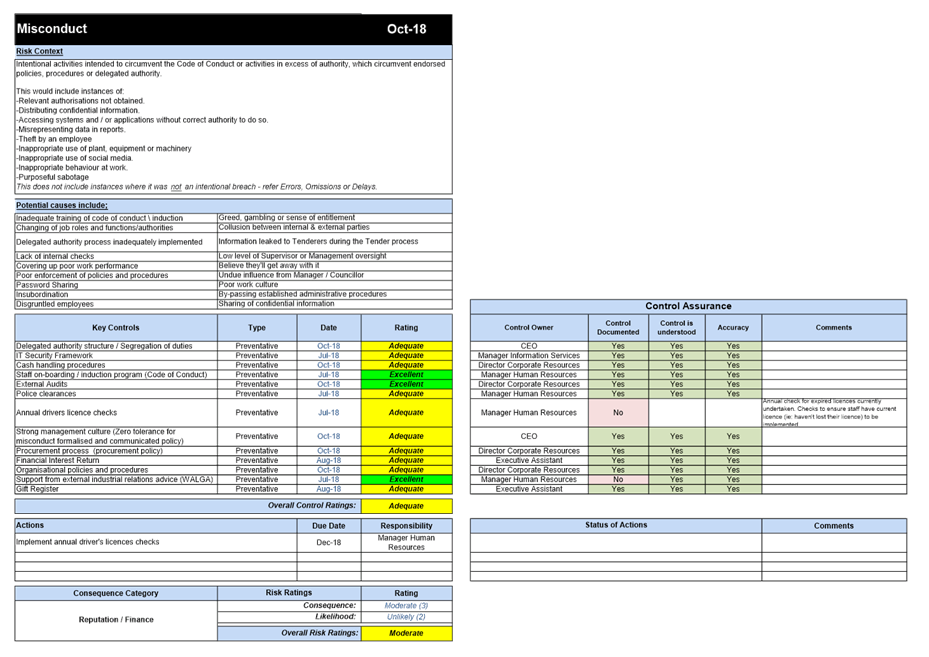Select the "External Audits" control cell
929x657 pixels.
(116, 384)
